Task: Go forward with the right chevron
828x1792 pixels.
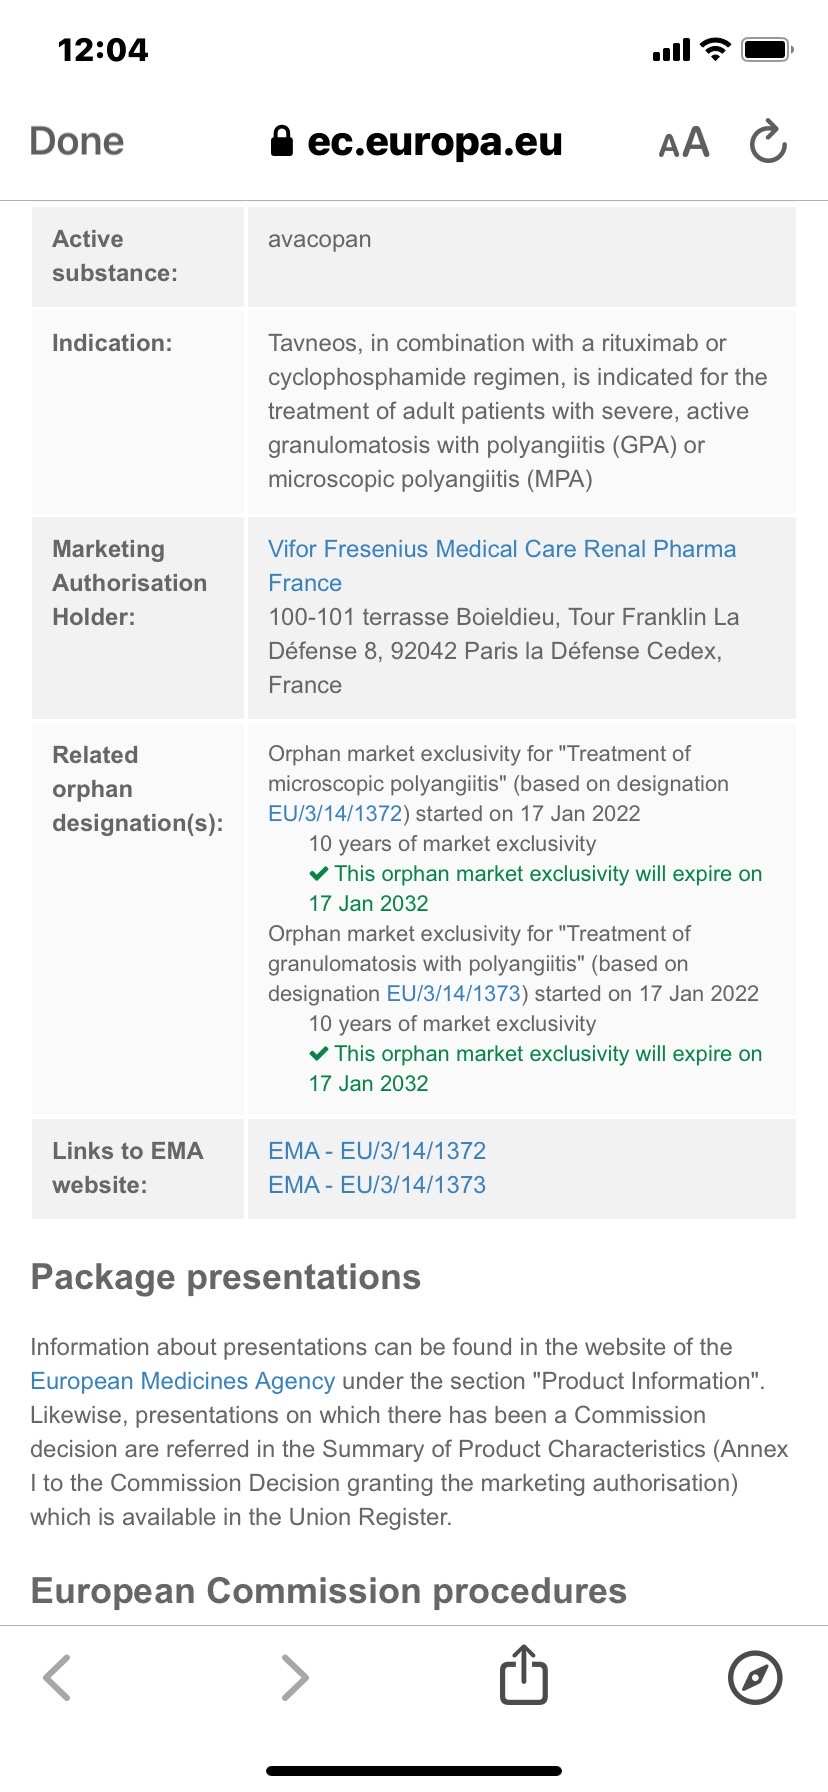Action: coord(295,1677)
